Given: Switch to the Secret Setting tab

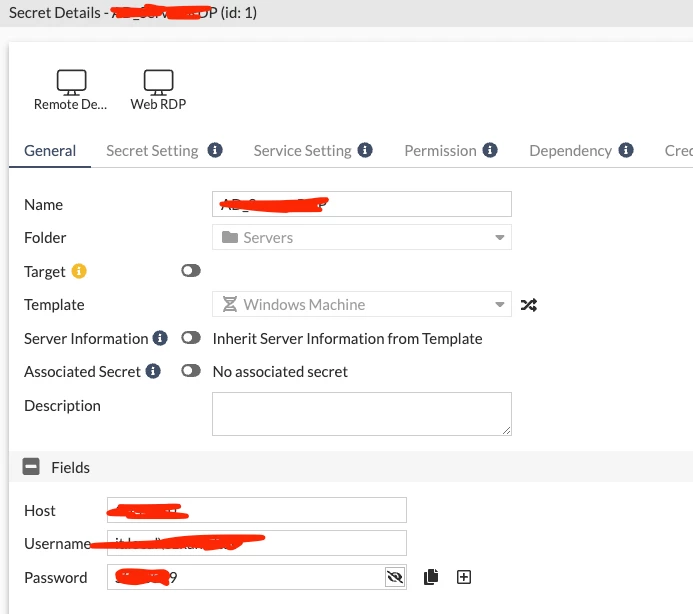Looking at the screenshot, I should 152,151.
